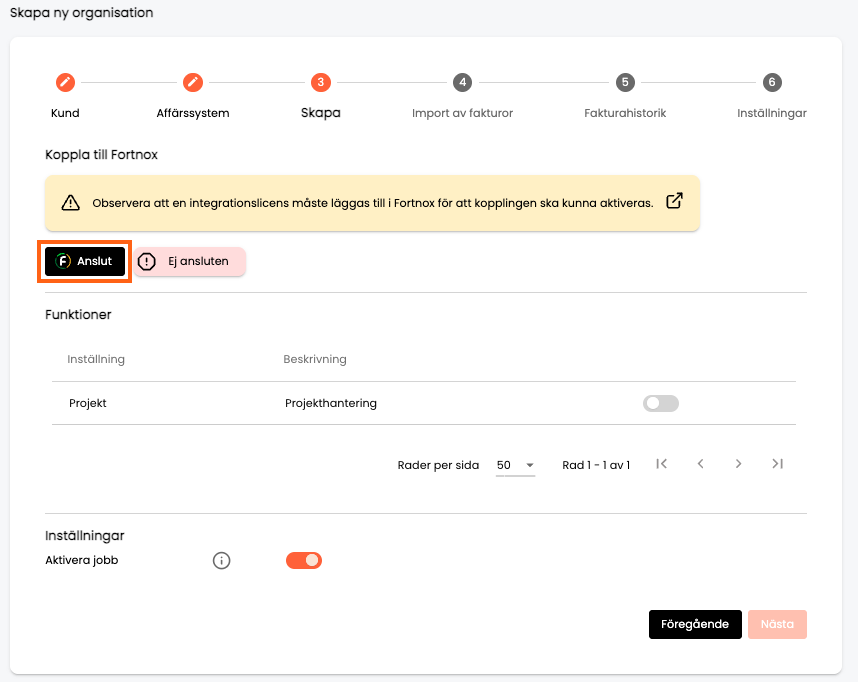Click the info icon beside Aktivera jobb
This screenshot has width=858, height=682.
pyautogui.click(x=222, y=560)
